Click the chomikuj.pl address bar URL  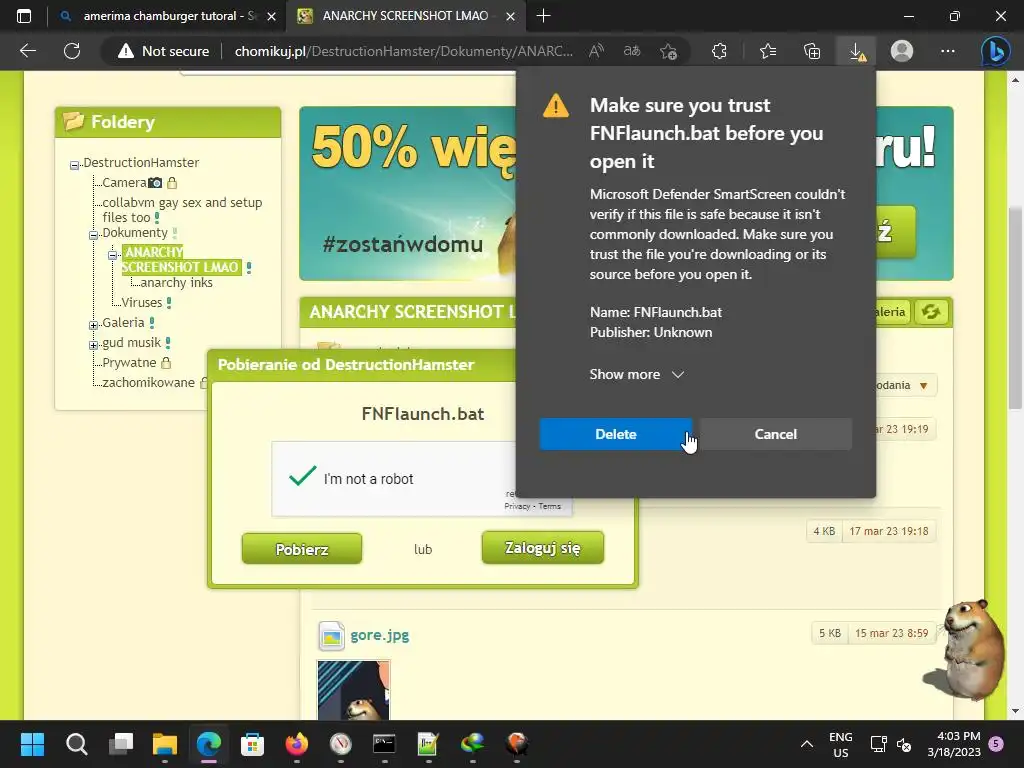point(404,51)
